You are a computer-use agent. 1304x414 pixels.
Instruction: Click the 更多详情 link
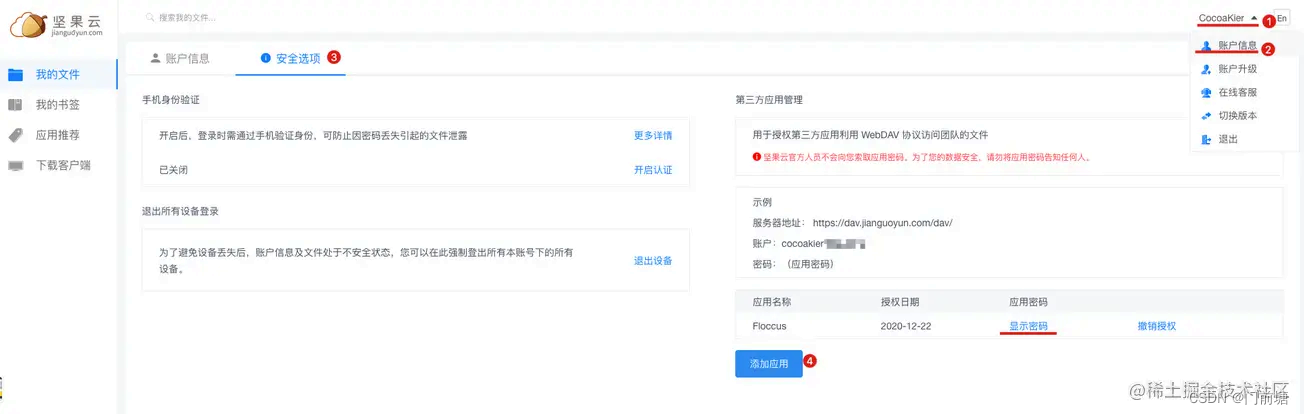[653, 135]
